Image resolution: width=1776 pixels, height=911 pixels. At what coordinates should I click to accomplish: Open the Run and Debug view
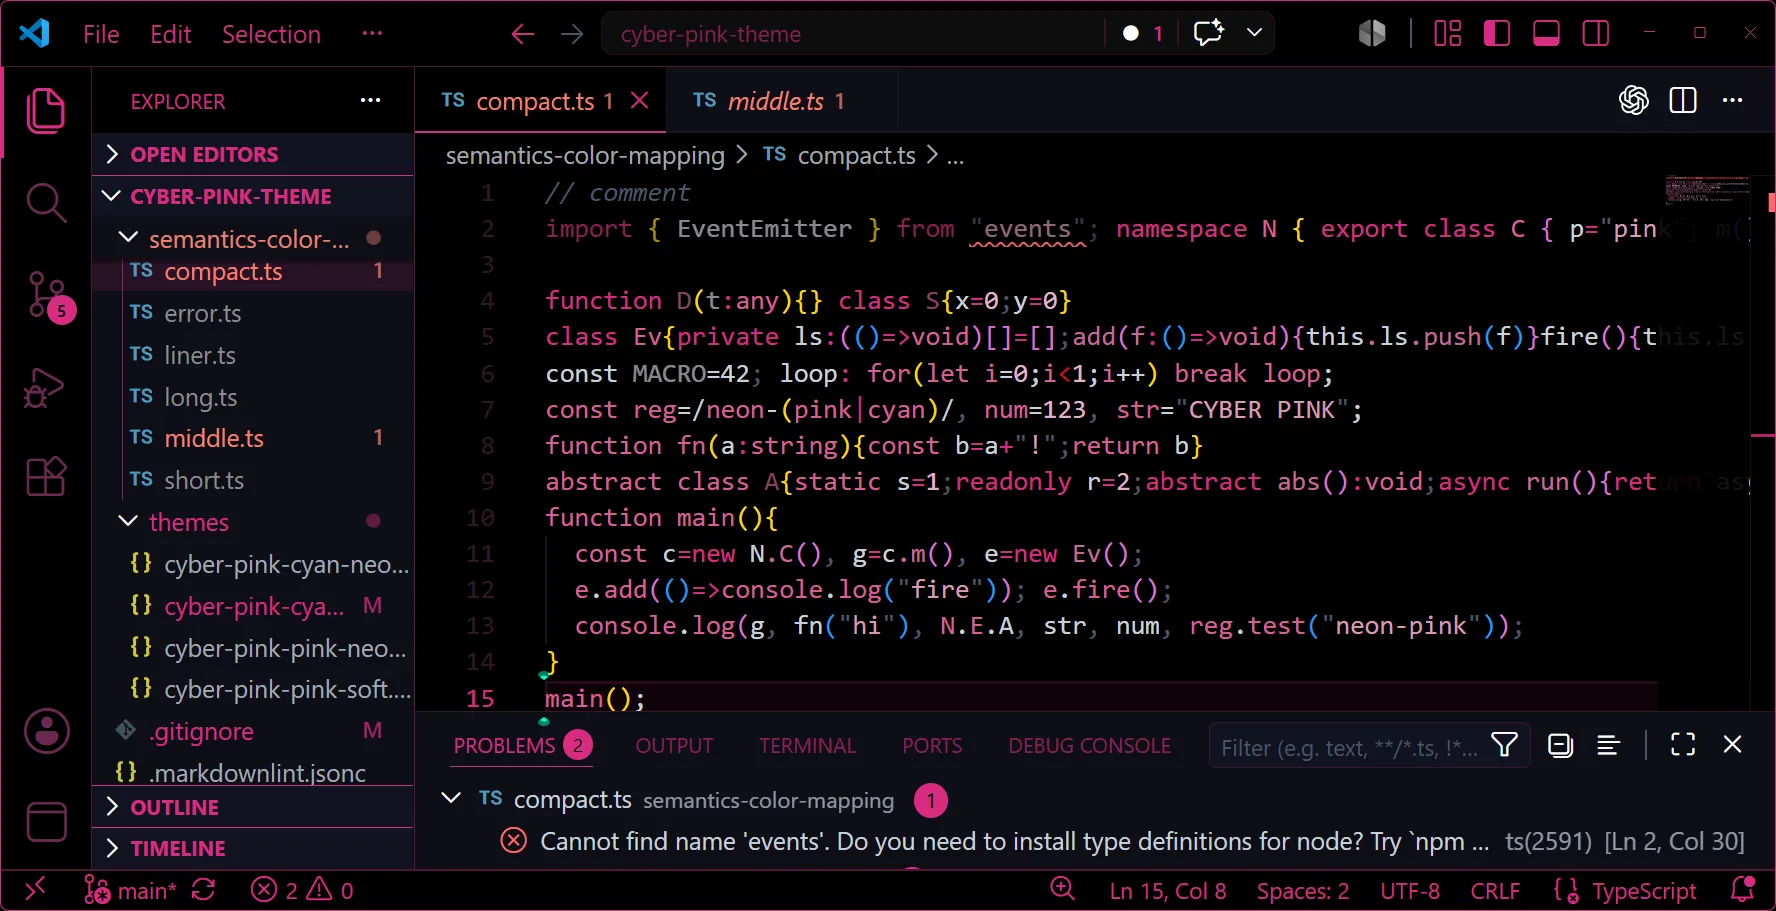pos(46,389)
